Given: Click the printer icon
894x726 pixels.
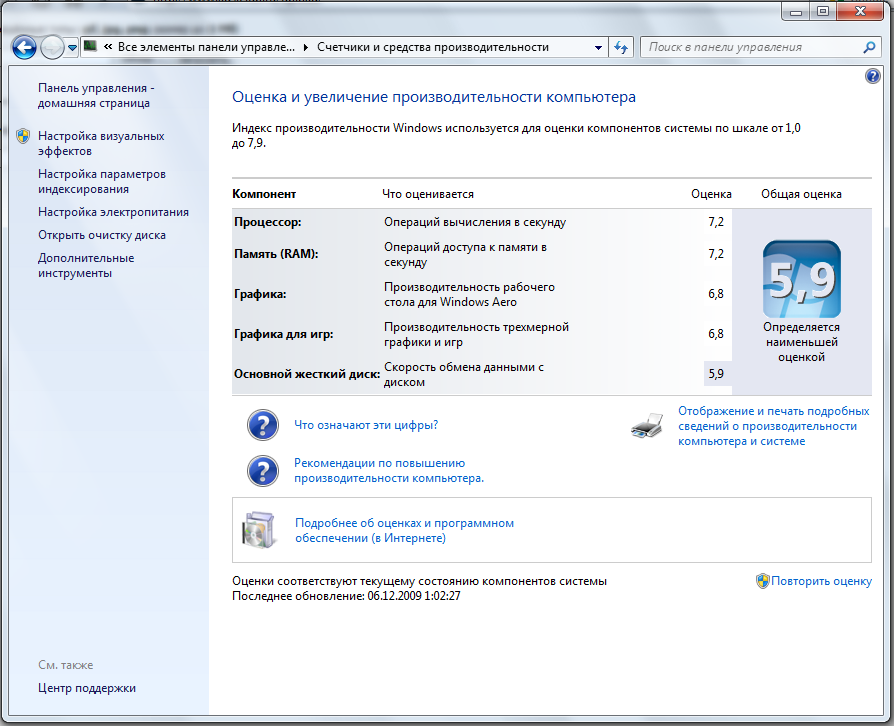Looking at the screenshot, I should click(x=647, y=425).
